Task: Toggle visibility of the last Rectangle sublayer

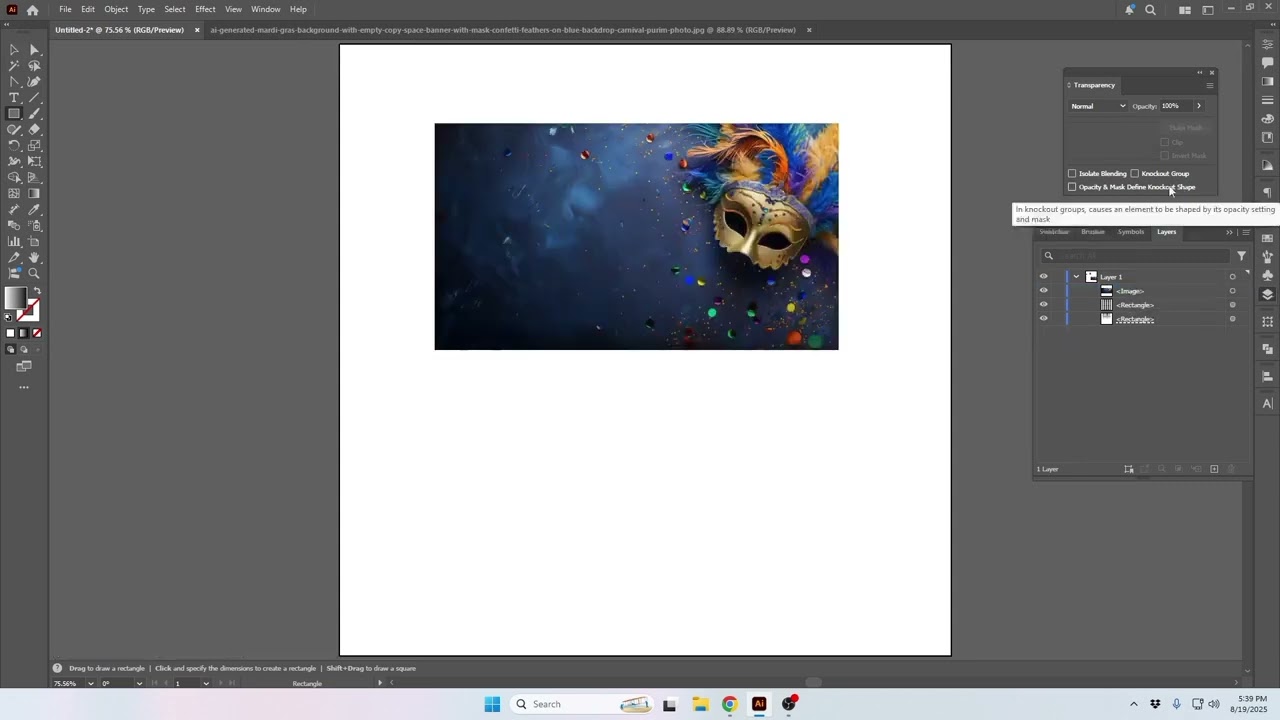Action: (1044, 319)
